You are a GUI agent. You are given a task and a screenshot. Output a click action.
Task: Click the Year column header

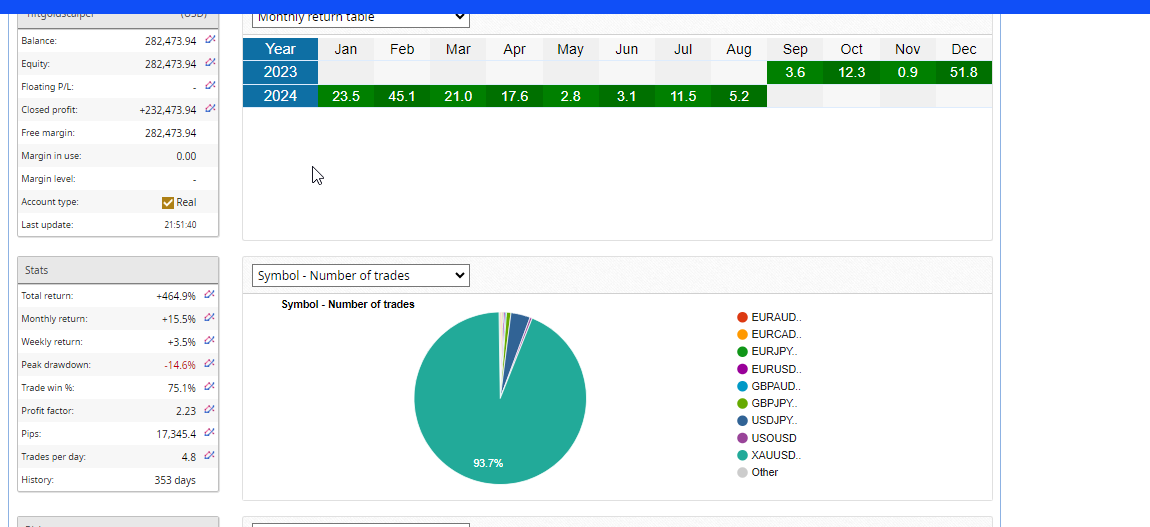[280, 49]
